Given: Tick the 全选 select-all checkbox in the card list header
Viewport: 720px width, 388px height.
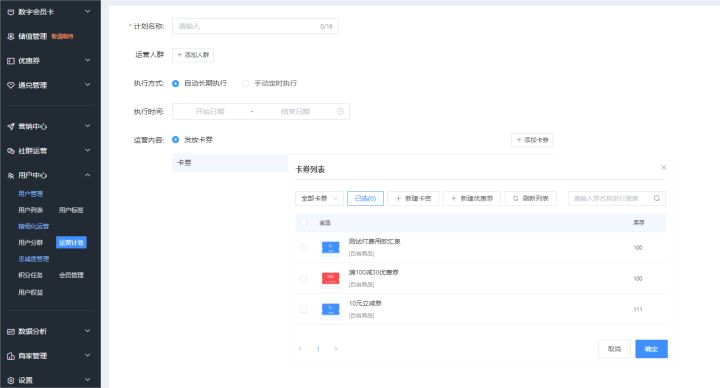Looking at the screenshot, I should click(x=303, y=223).
